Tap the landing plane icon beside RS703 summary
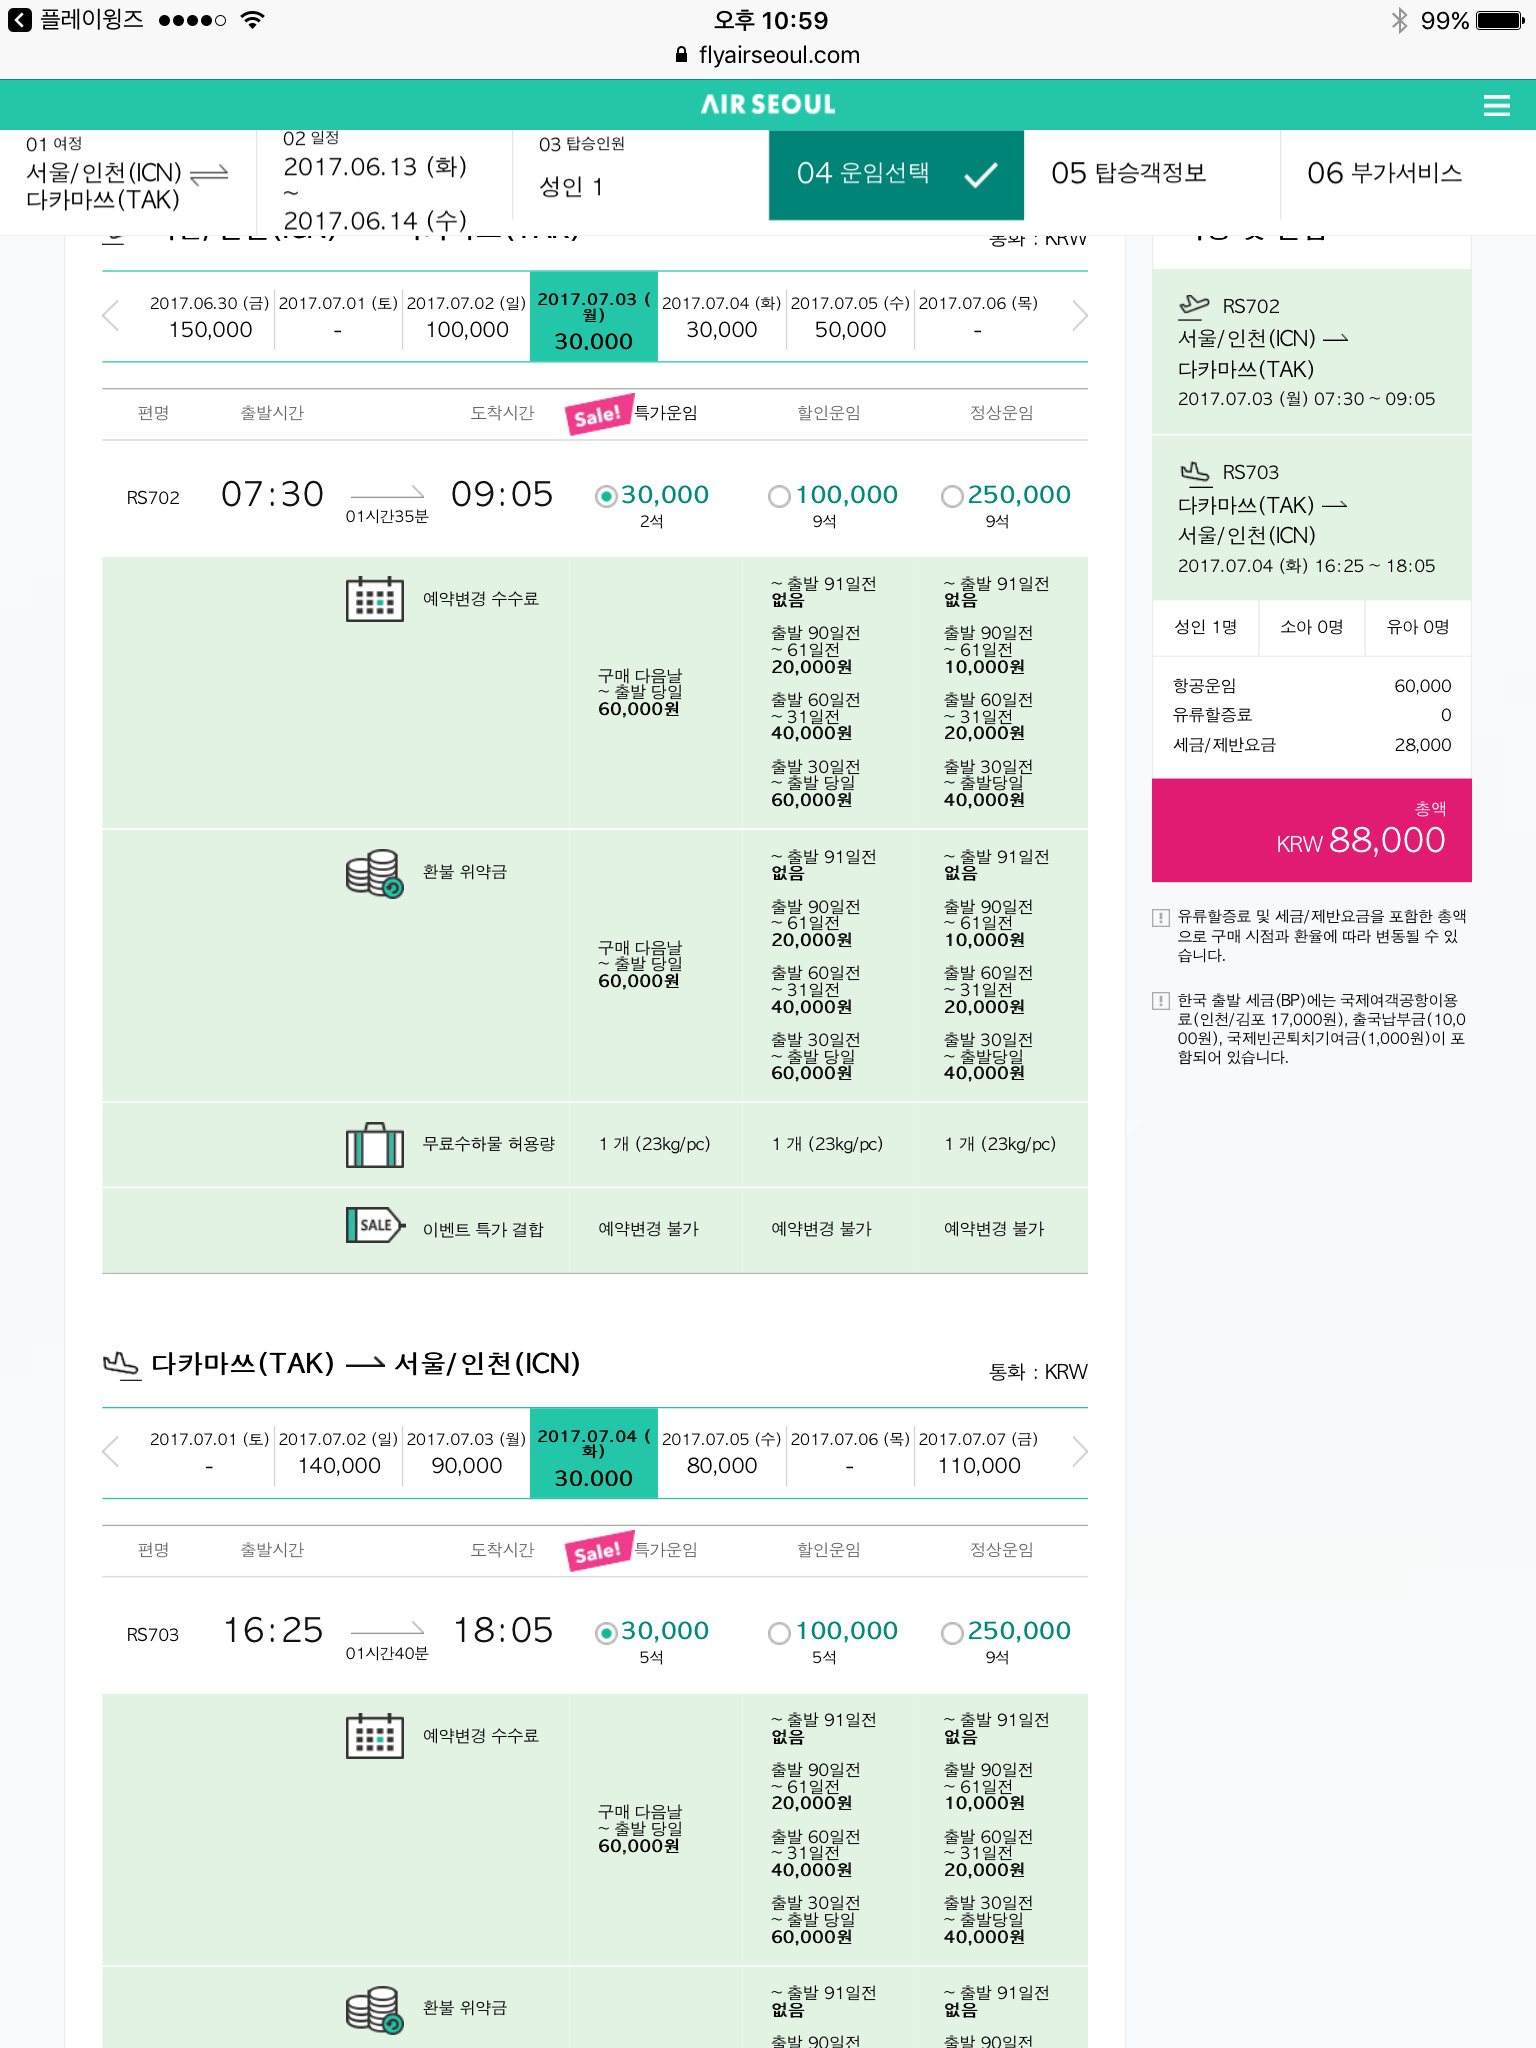The image size is (1536, 2048). tap(1194, 472)
